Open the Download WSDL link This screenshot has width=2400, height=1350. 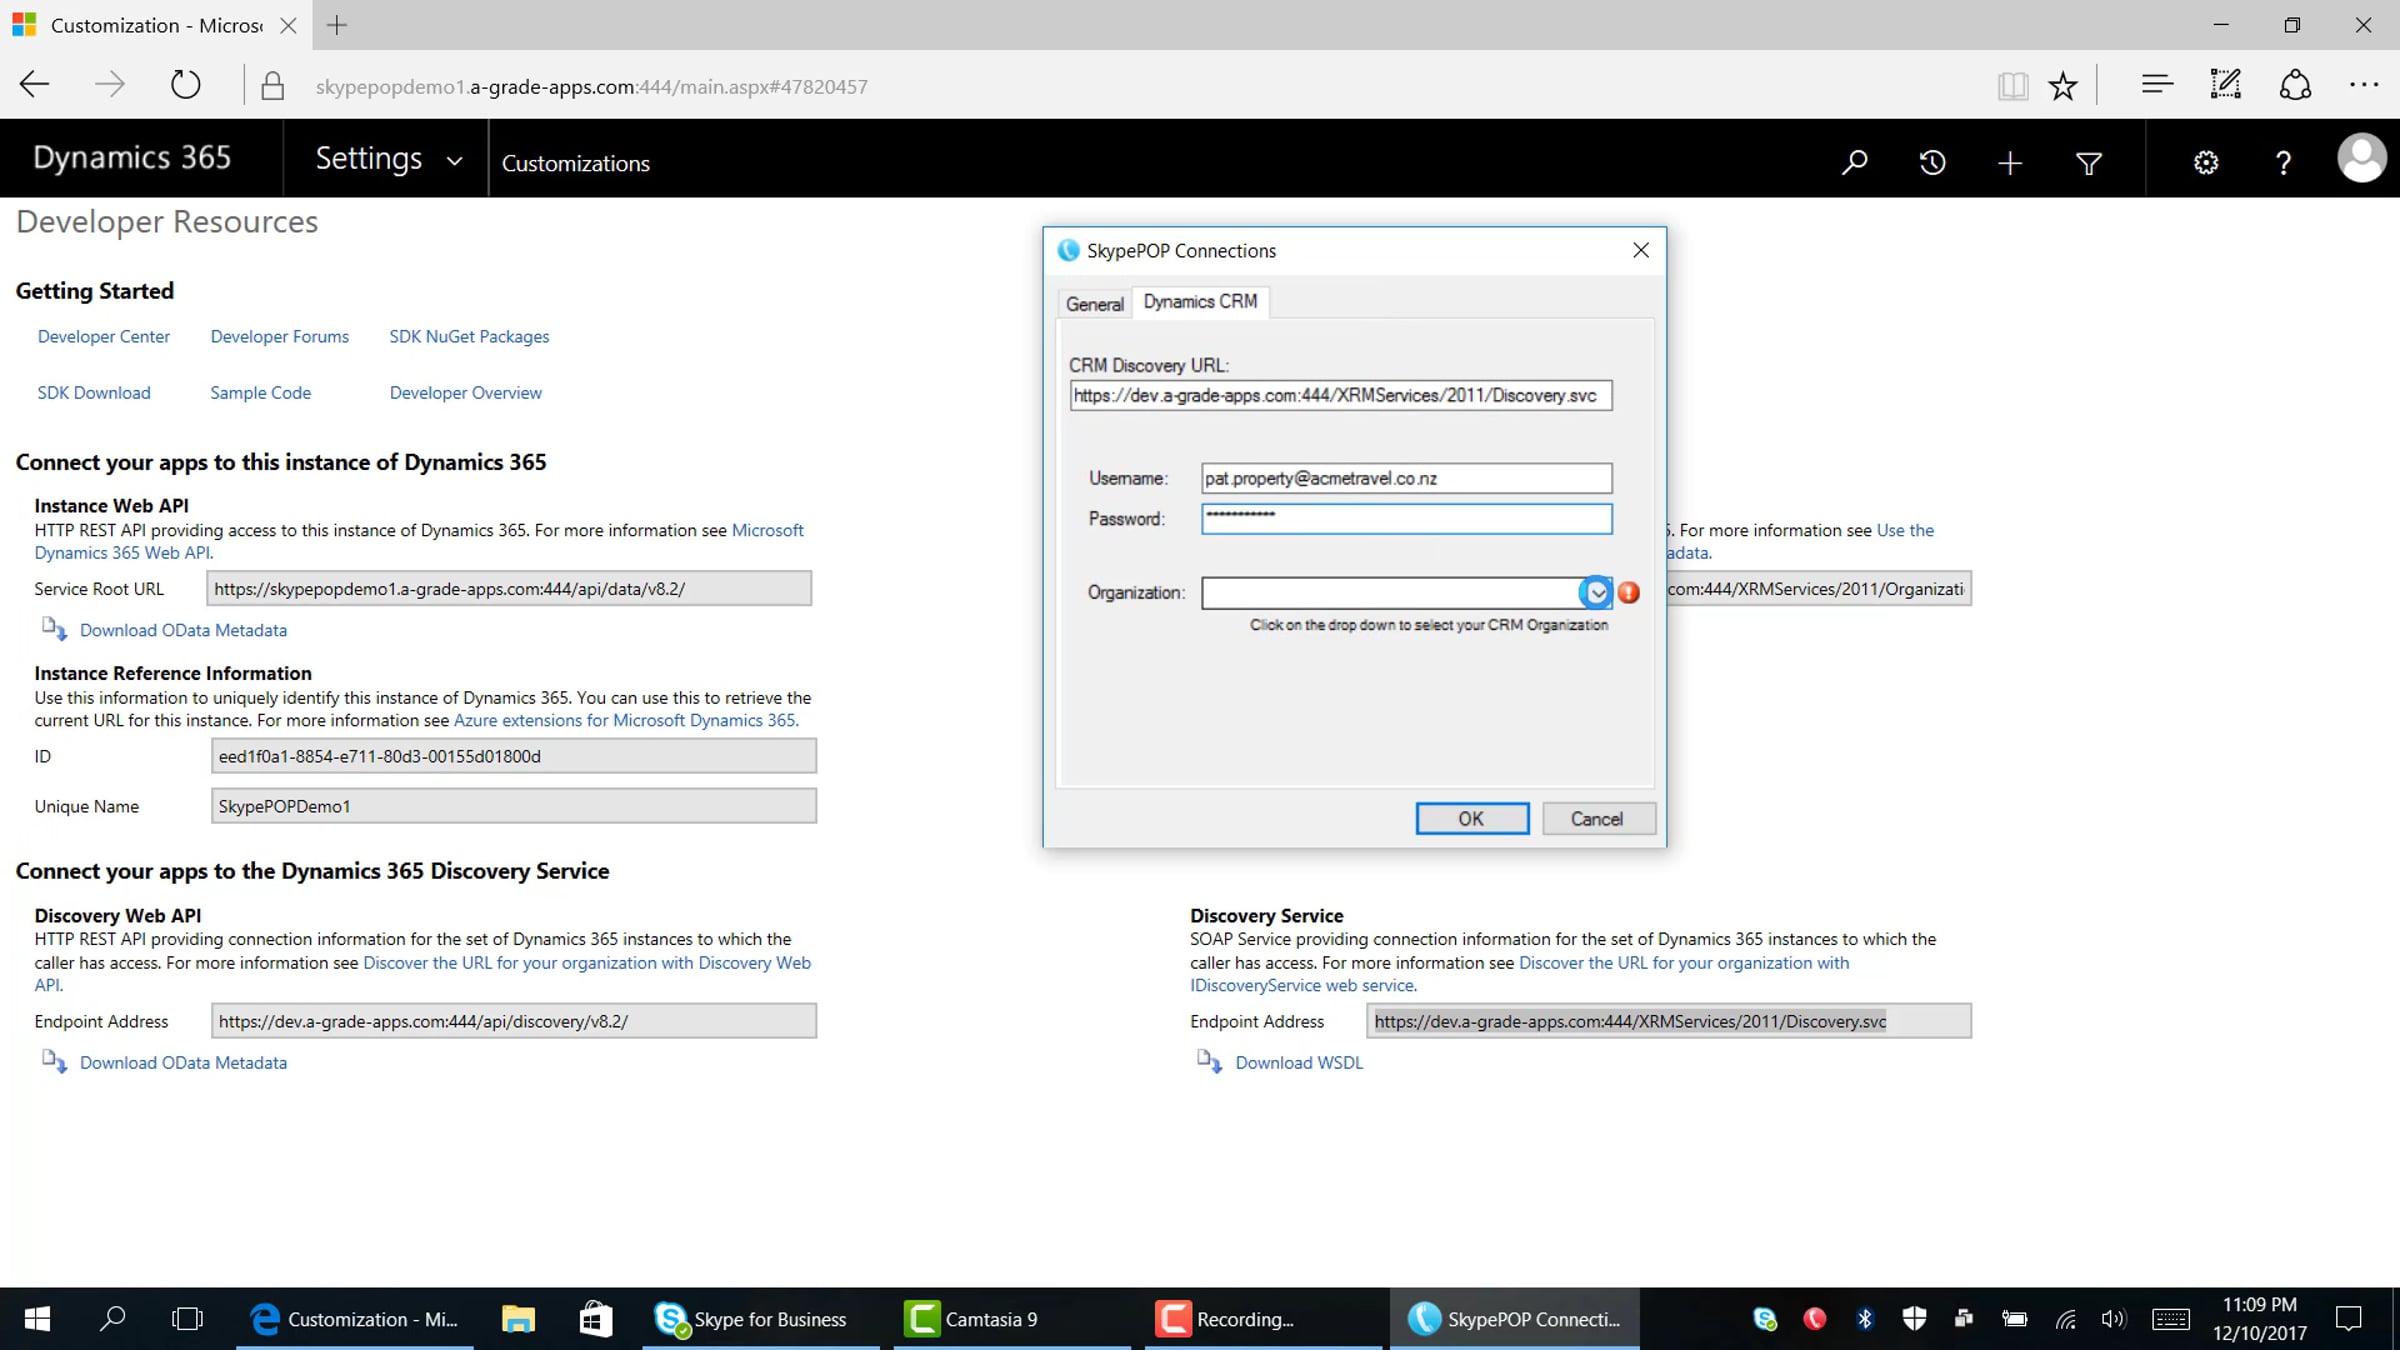point(1298,1062)
